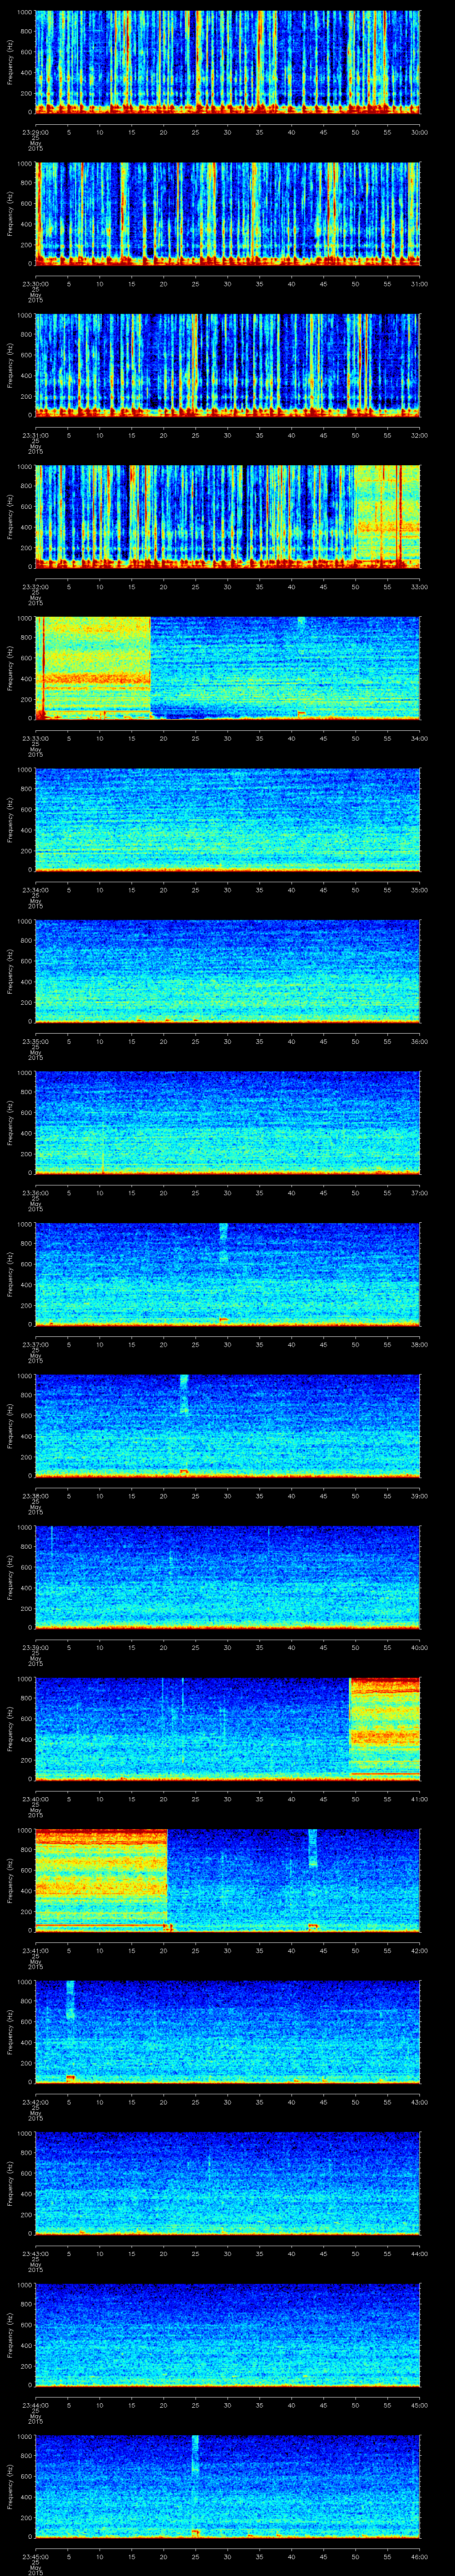
Task: Select the spectrogram panel starting at 23:33:00
Action: 227,668
